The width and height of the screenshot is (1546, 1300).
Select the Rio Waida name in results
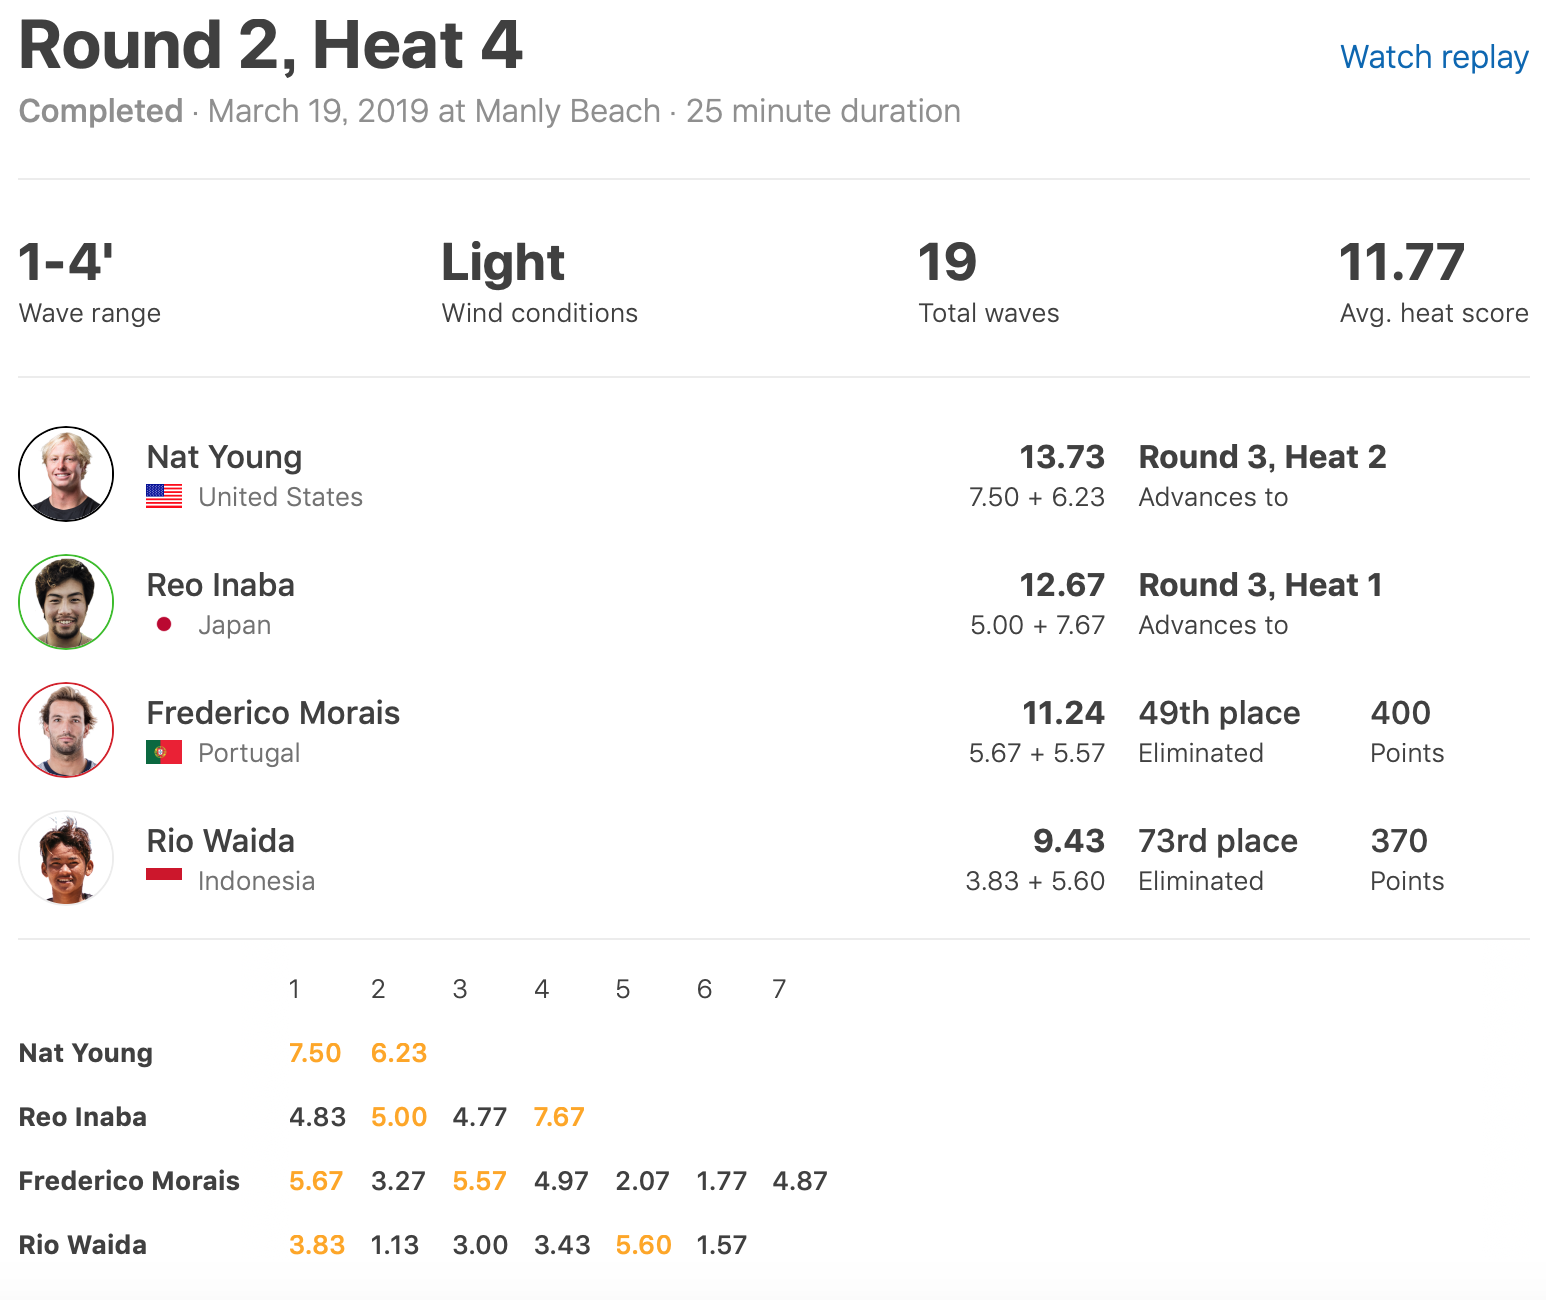pyautogui.click(x=220, y=841)
